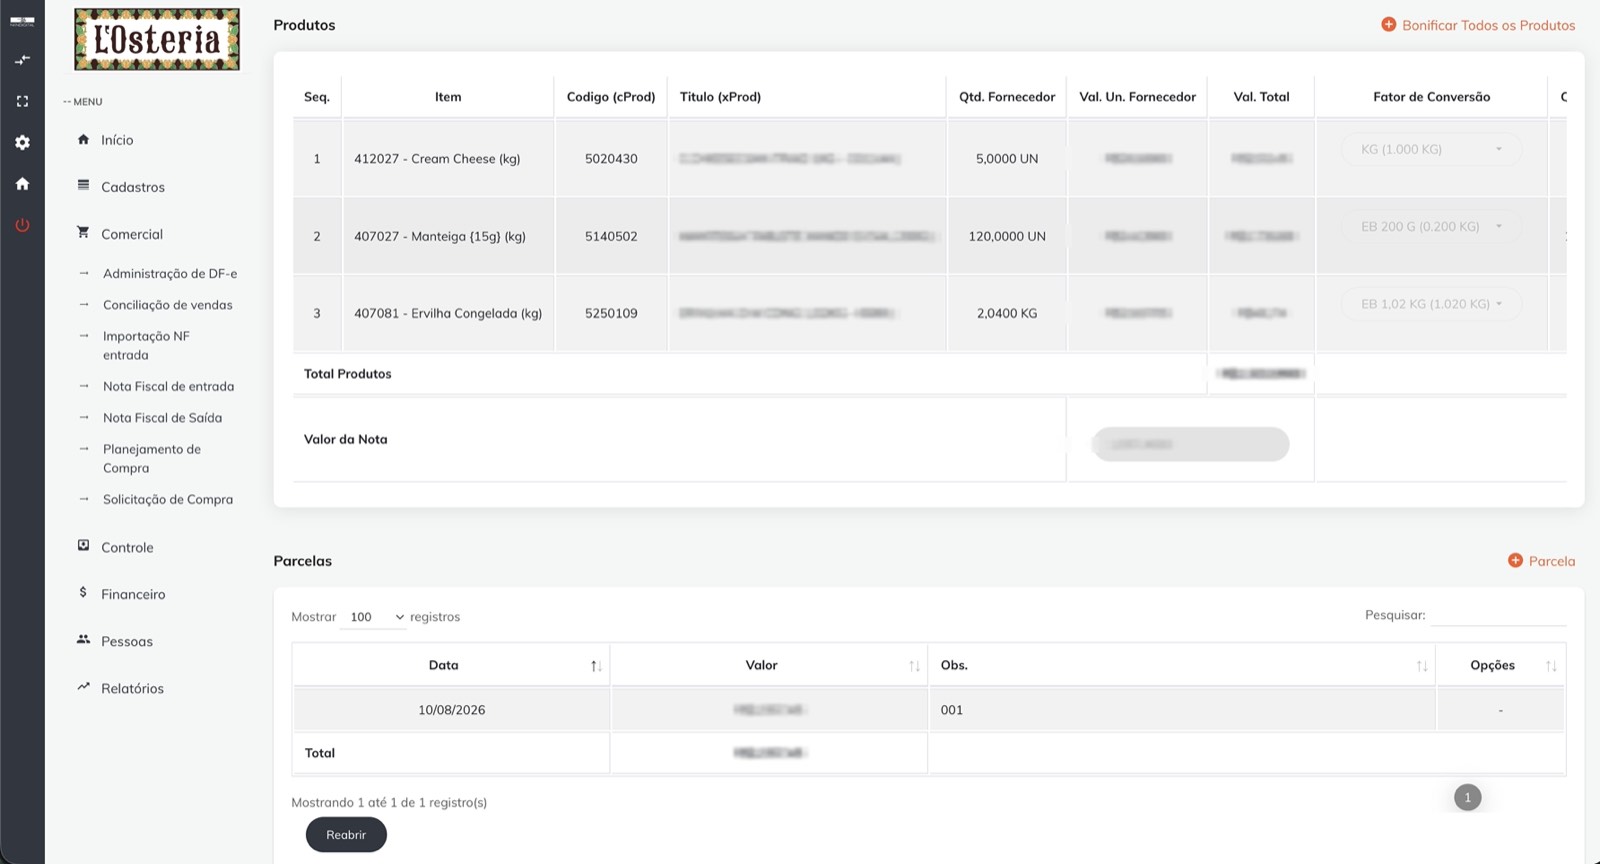Viewport: 1600px width, 864px height.
Task: Click the sort arrows in the Opções column
Action: (1551, 666)
